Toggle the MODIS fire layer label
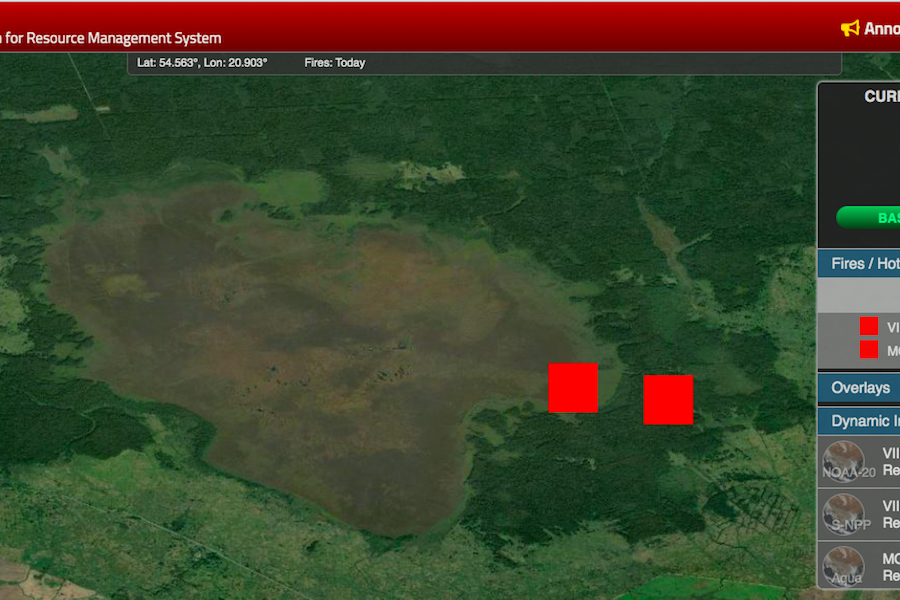 coord(892,351)
